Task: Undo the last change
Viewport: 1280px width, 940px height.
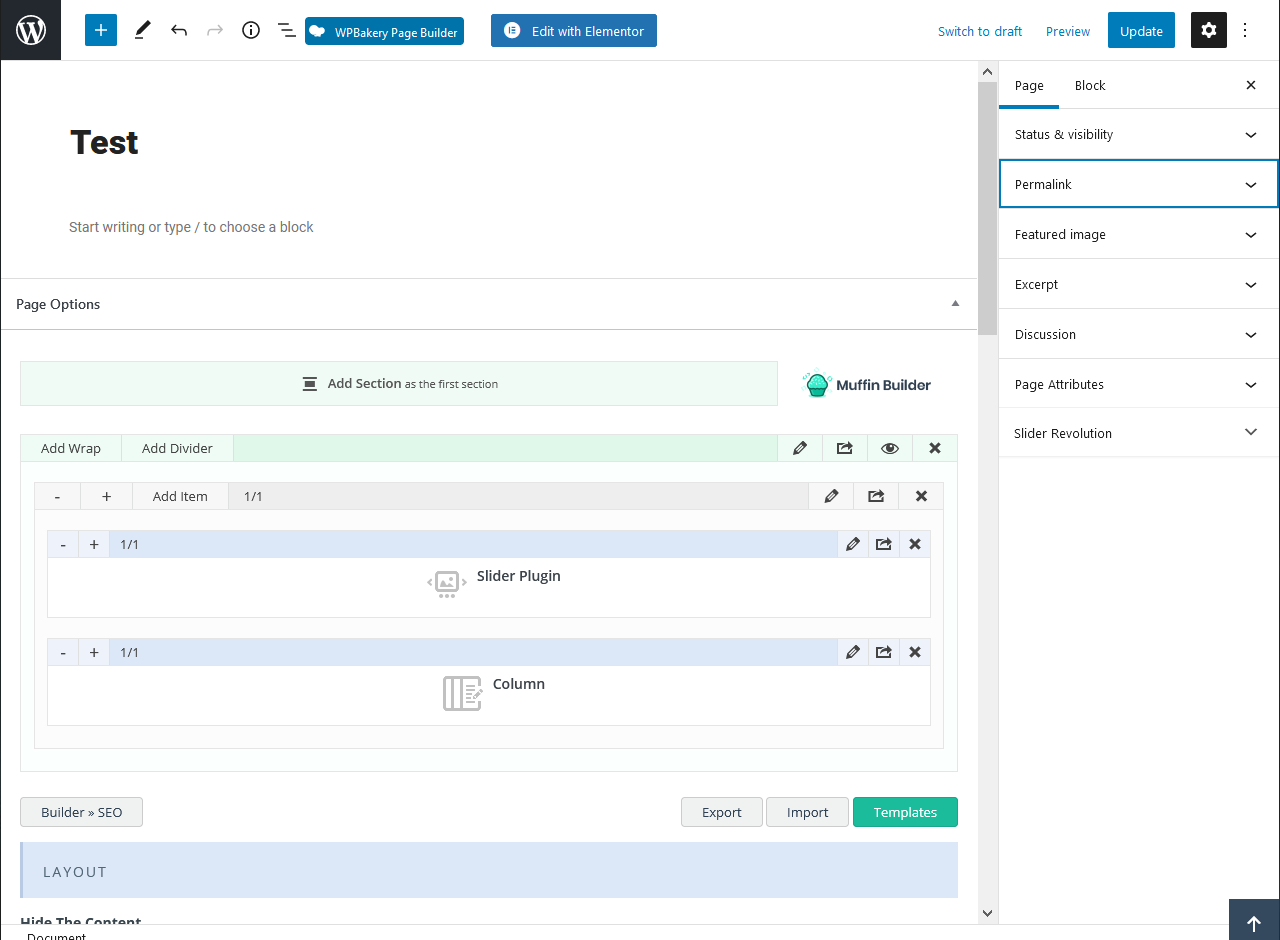Action: [x=179, y=30]
